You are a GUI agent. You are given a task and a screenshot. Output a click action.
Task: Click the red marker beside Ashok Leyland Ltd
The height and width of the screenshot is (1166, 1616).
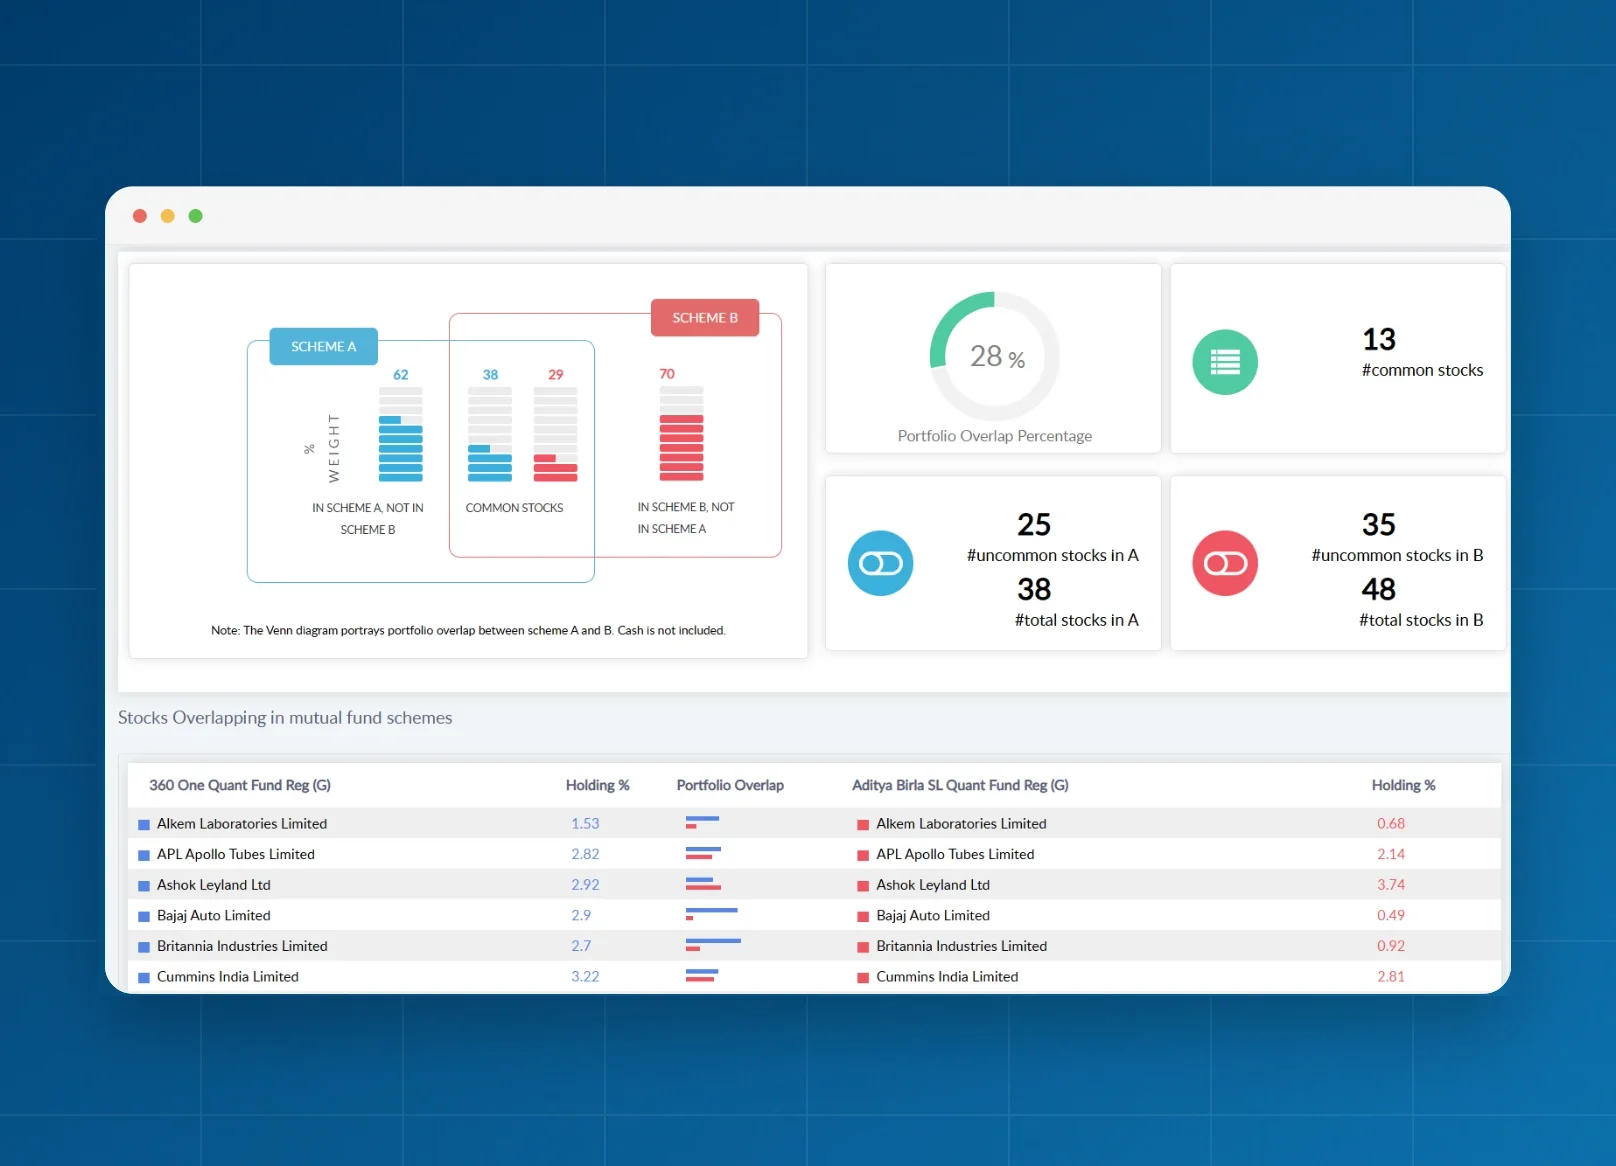coord(863,886)
